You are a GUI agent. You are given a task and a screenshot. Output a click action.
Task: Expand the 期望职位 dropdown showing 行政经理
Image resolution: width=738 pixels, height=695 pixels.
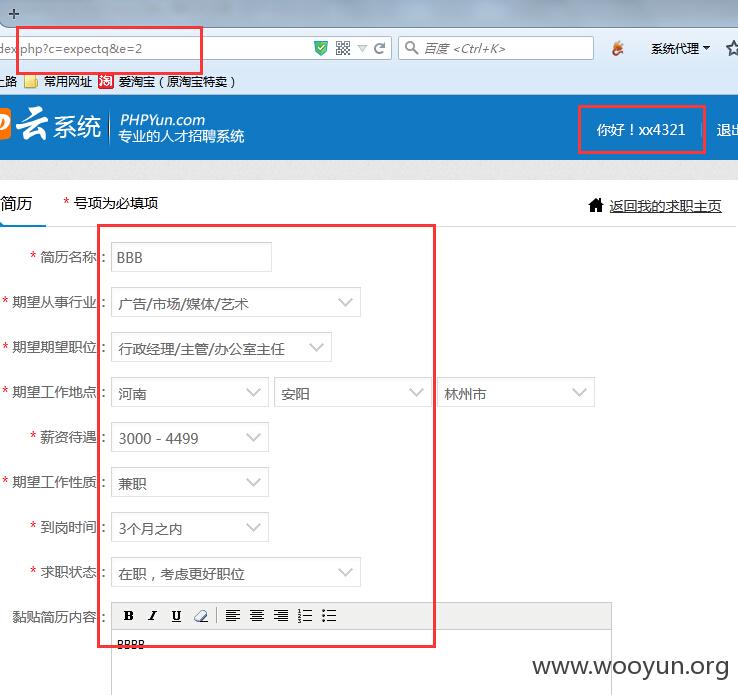pos(221,347)
